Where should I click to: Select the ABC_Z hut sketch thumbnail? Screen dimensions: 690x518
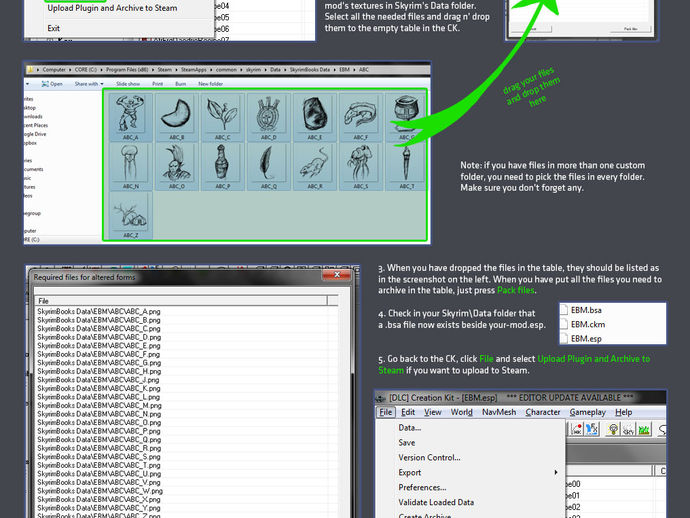pos(130,215)
